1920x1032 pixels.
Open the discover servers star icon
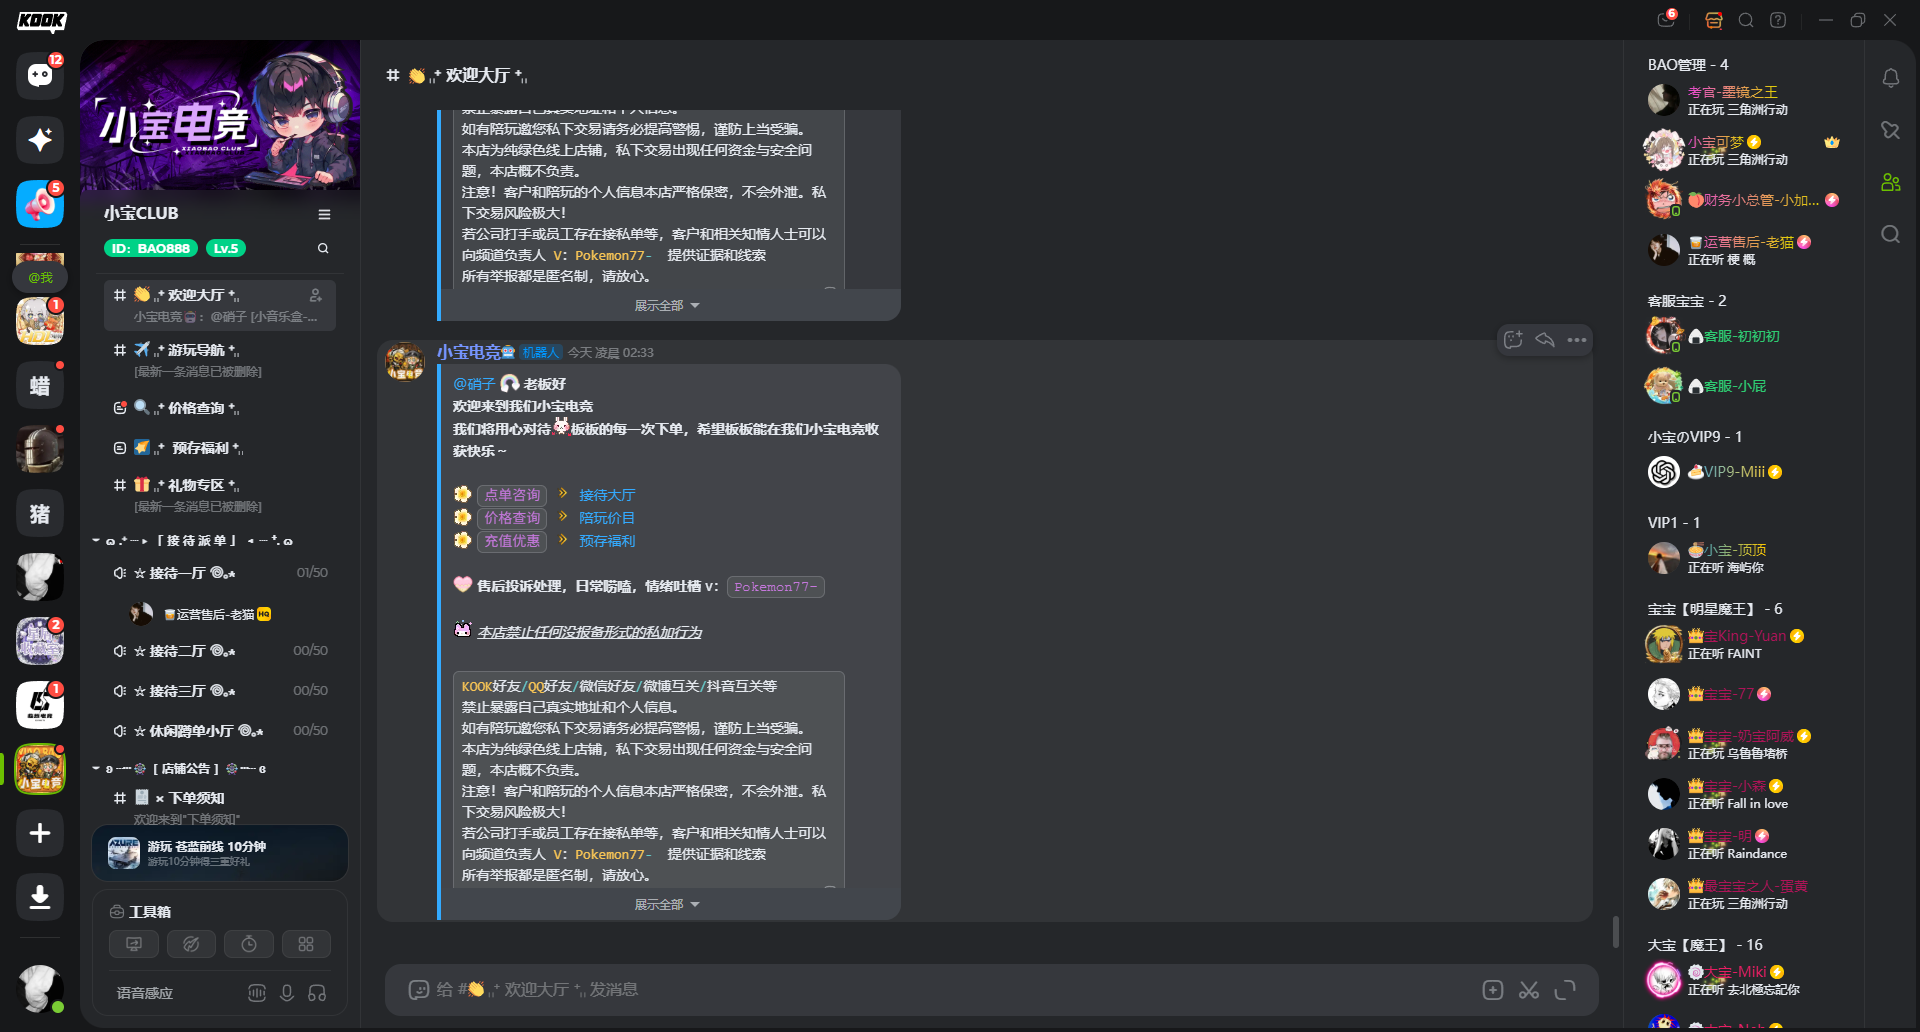click(40, 140)
